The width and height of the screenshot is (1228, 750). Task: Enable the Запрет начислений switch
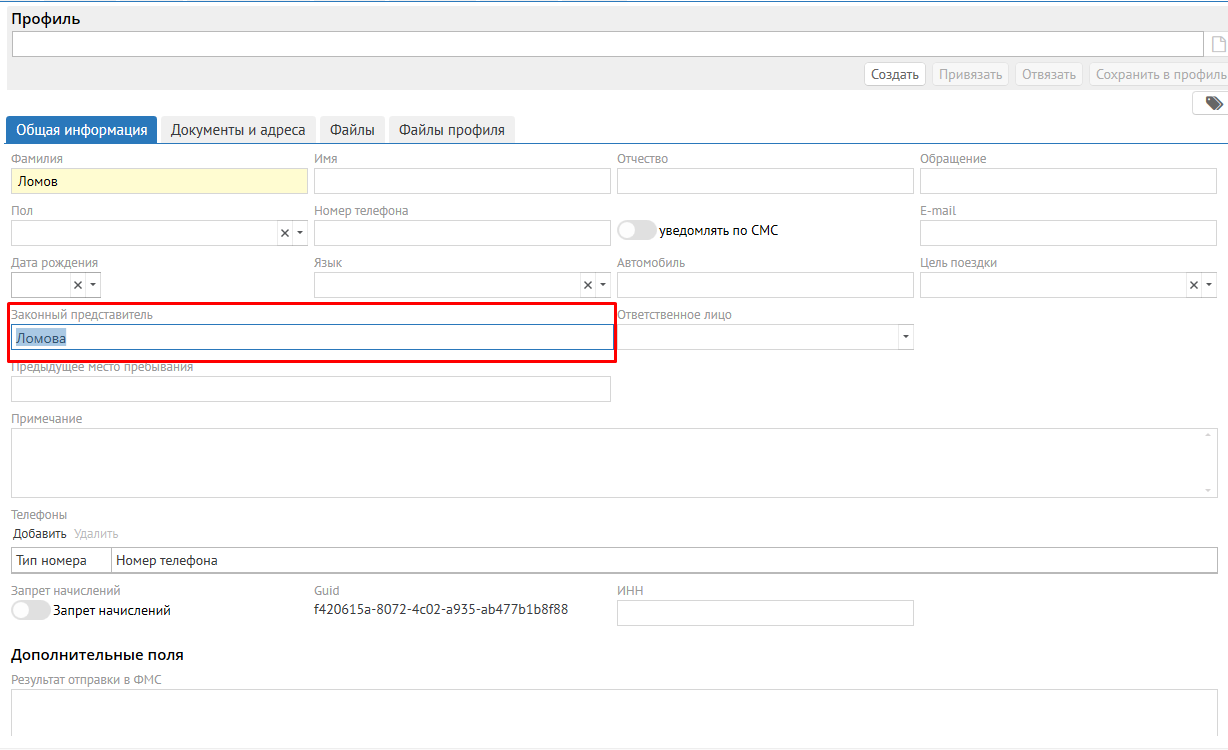pyautogui.click(x=30, y=610)
